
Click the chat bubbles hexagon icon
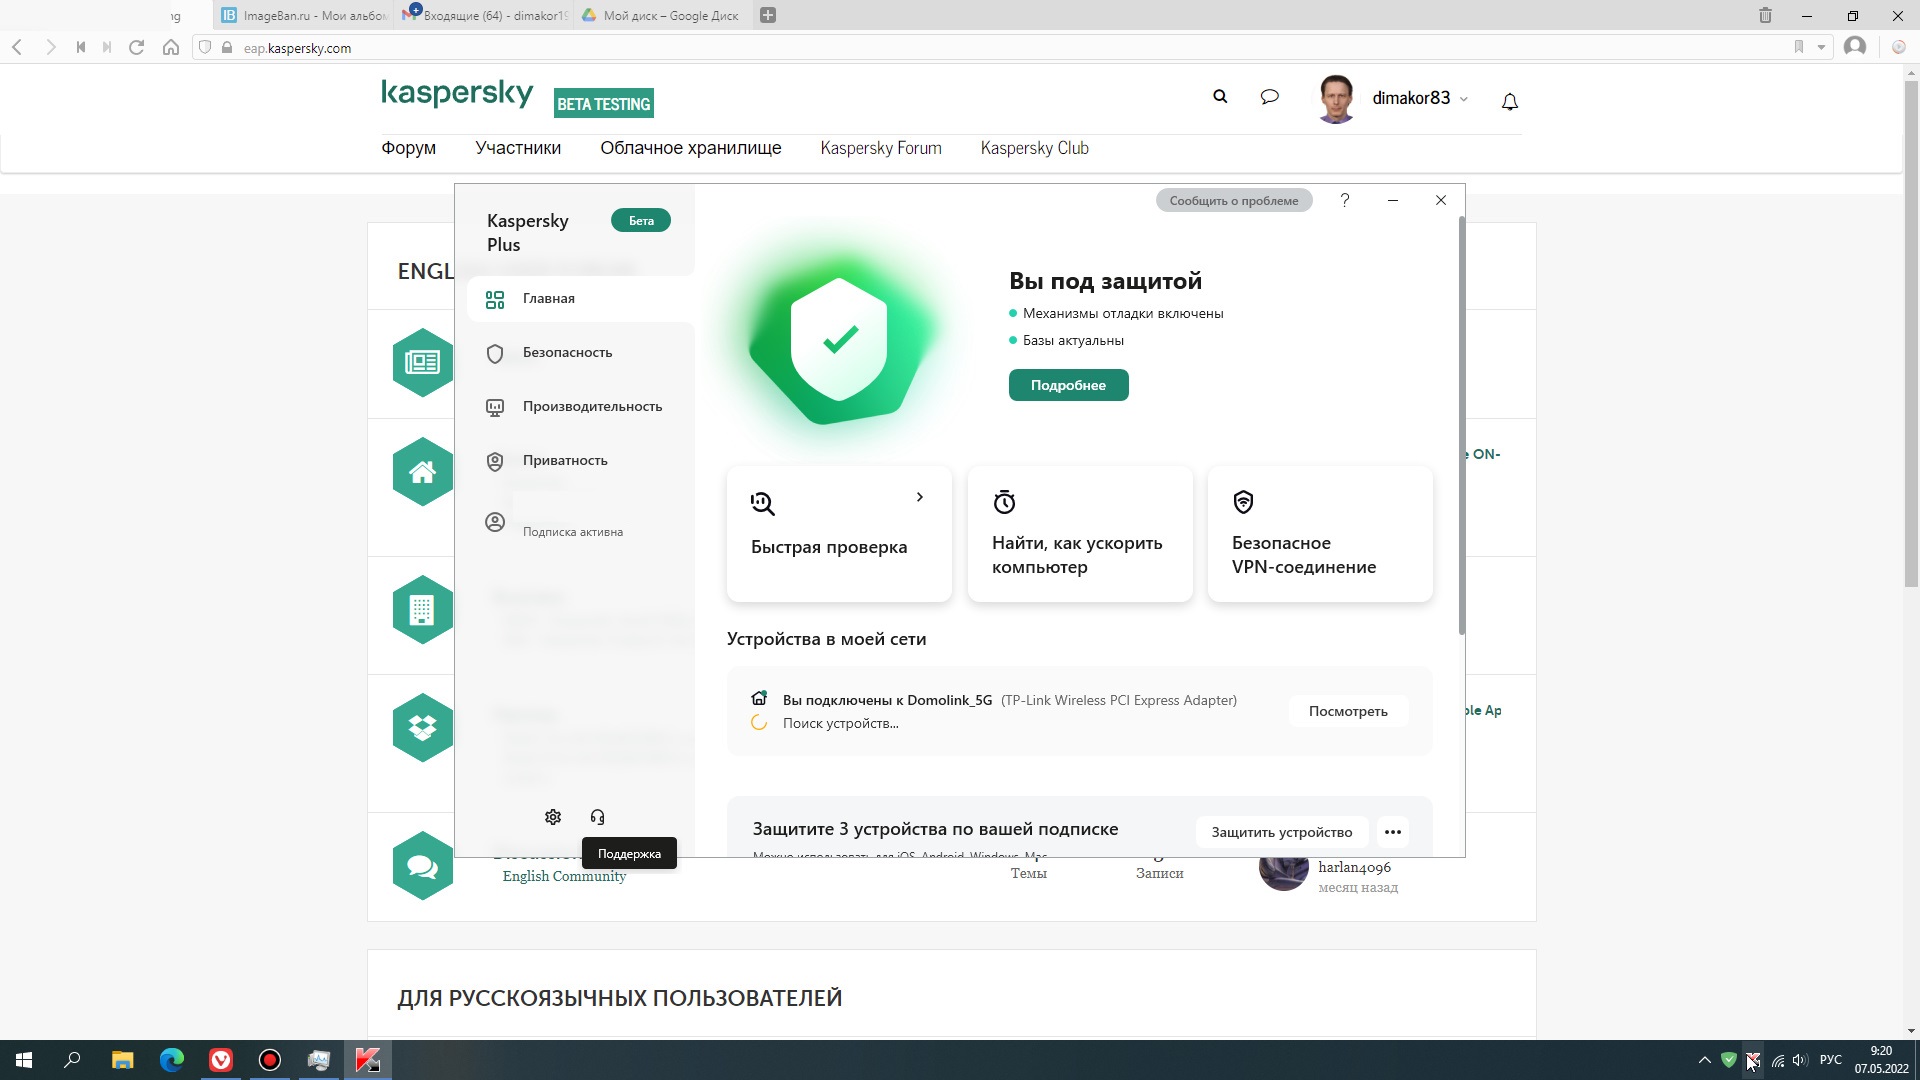click(x=422, y=866)
